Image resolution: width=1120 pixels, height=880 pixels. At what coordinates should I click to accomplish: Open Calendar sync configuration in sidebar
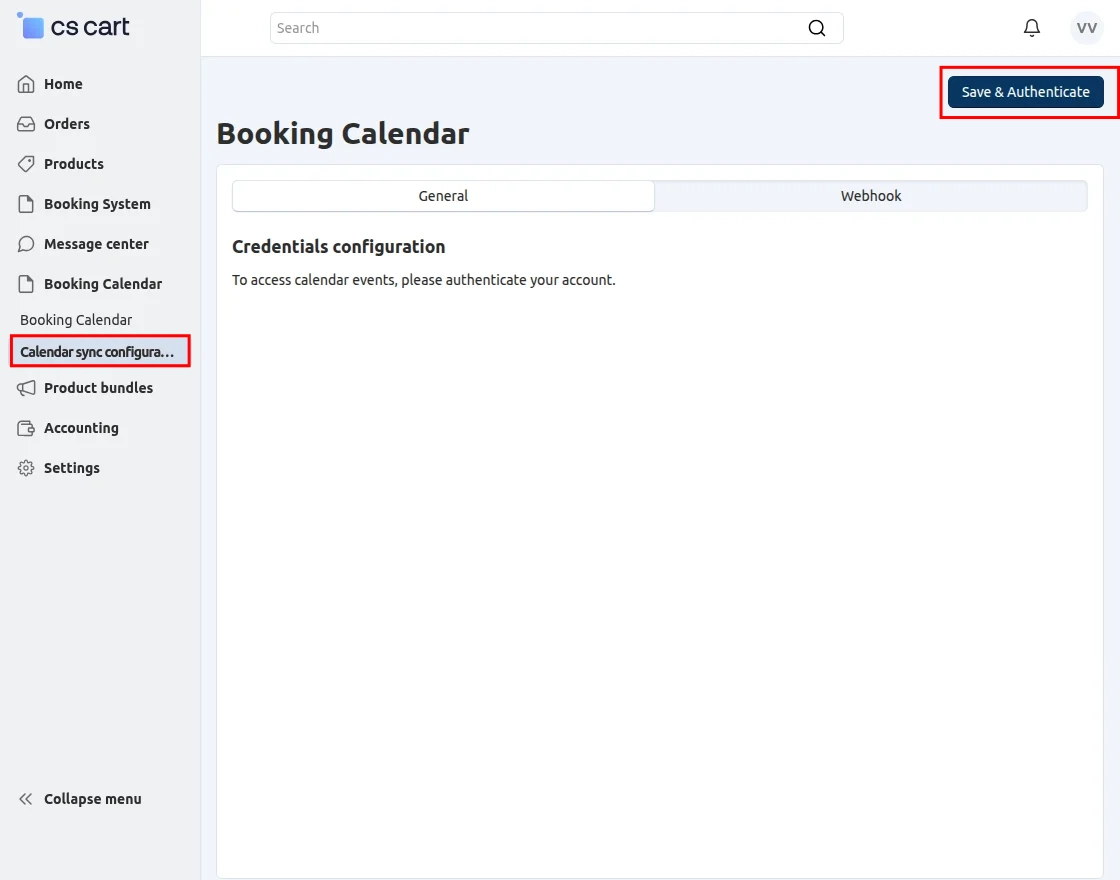[95, 350]
